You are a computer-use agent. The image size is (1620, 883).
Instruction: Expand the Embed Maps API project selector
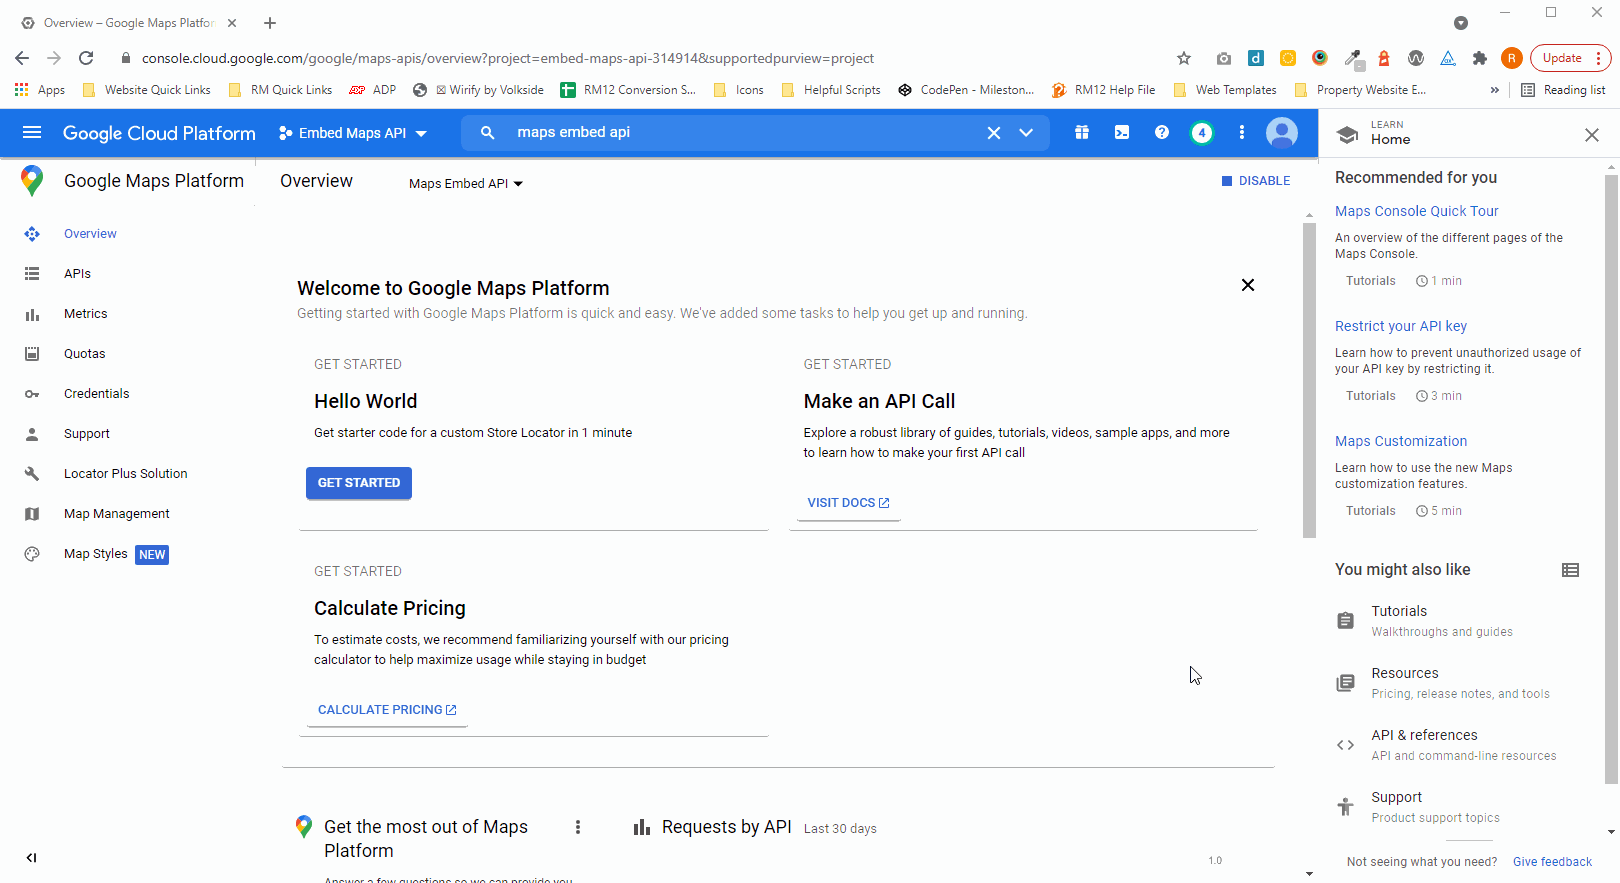click(353, 133)
